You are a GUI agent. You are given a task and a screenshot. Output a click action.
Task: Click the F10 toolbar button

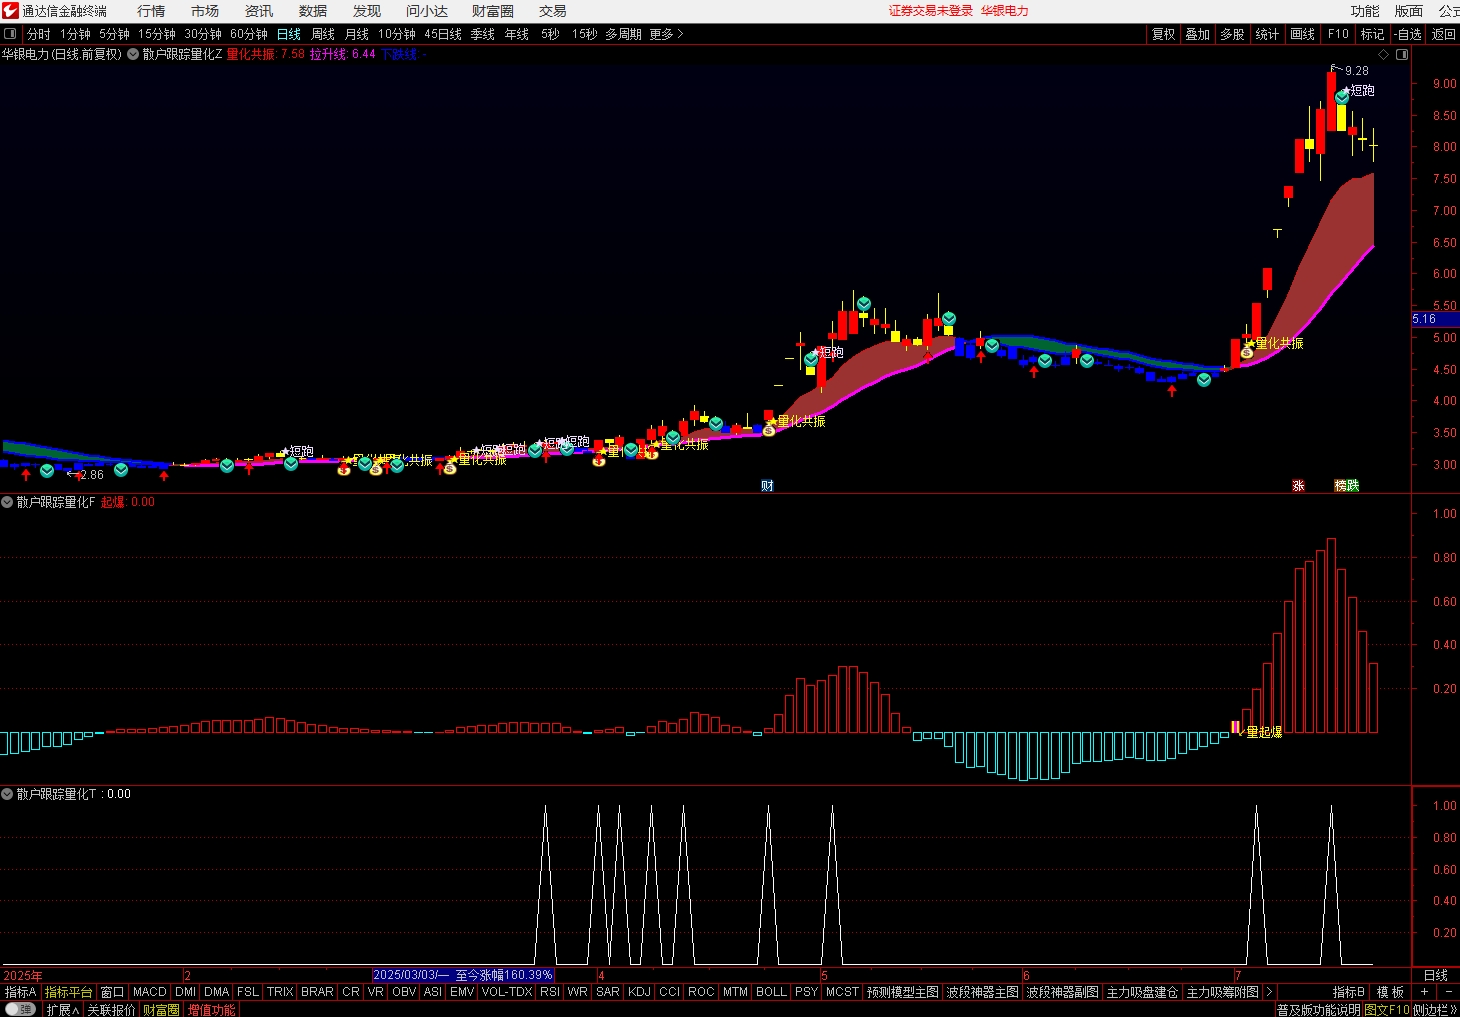[x=1339, y=34]
